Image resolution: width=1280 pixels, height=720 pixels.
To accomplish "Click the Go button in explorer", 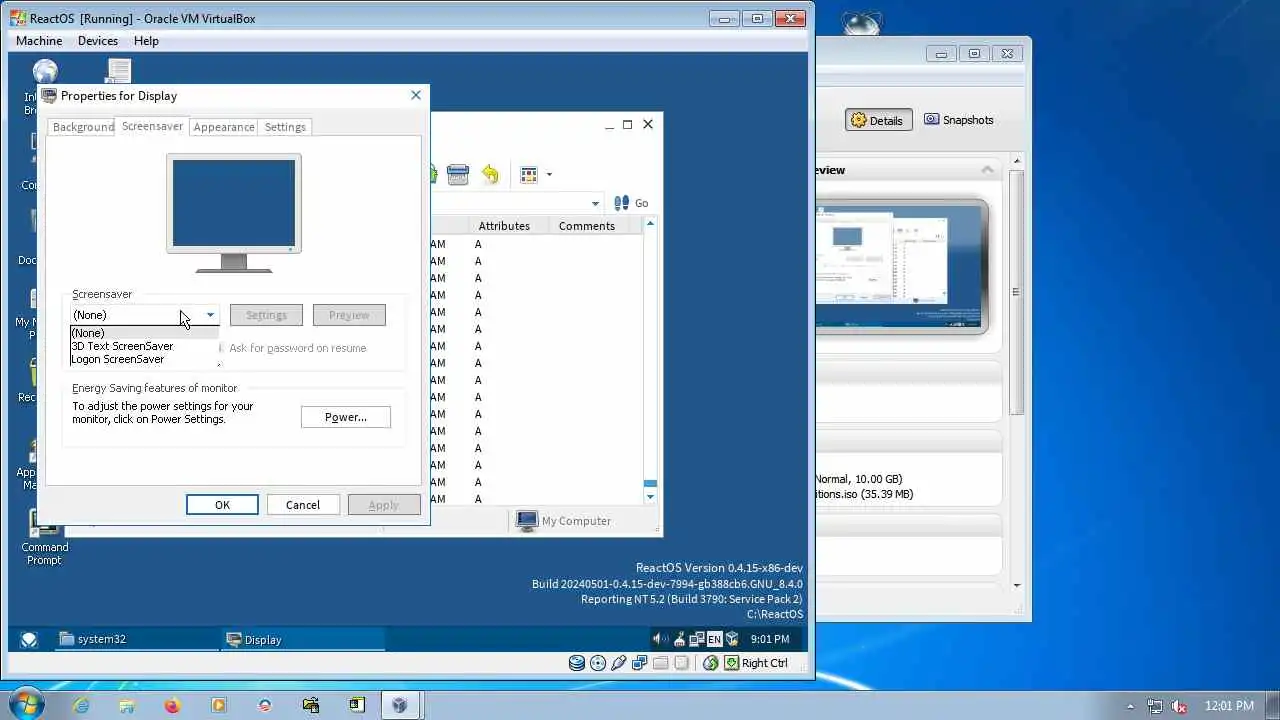I will coord(631,203).
